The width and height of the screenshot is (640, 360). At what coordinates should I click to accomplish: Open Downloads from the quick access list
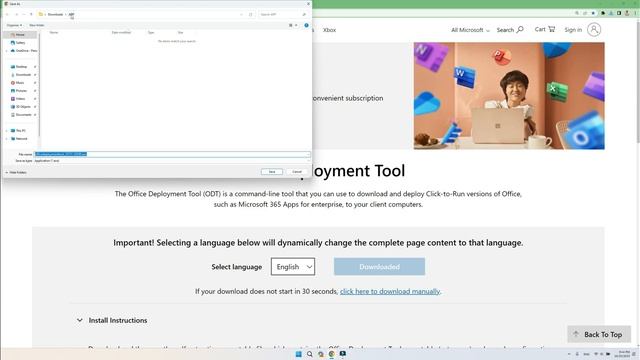(22, 75)
